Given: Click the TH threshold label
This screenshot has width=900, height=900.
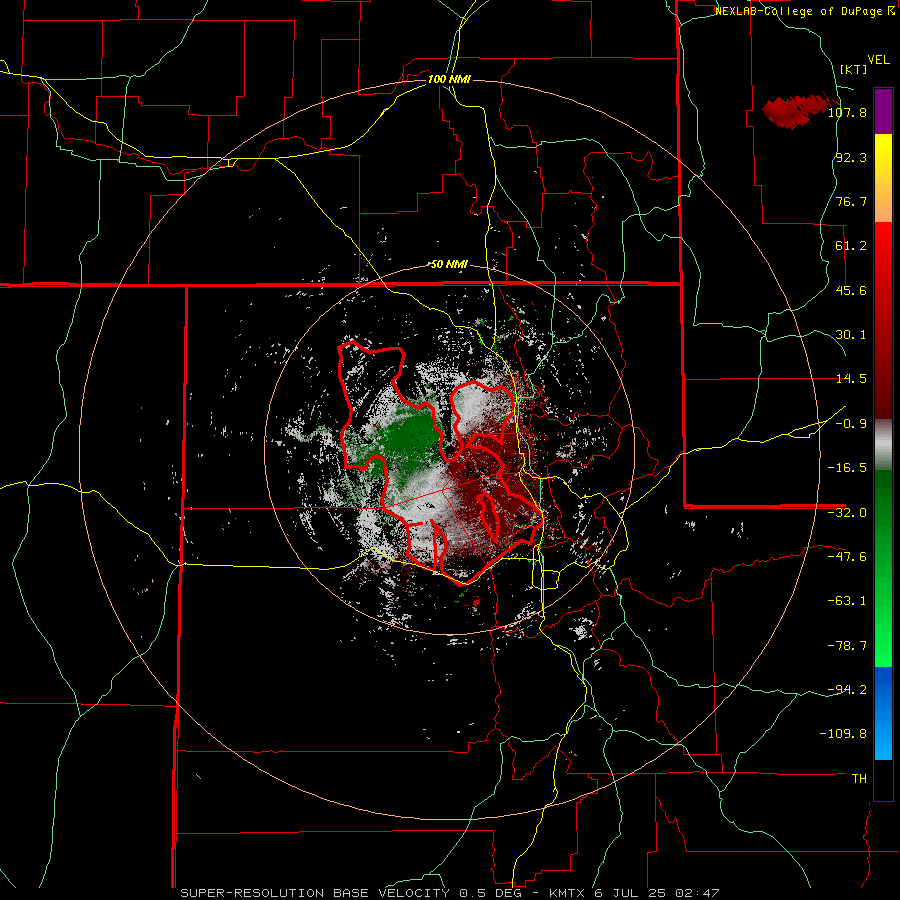Looking at the screenshot, I should 859,779.
